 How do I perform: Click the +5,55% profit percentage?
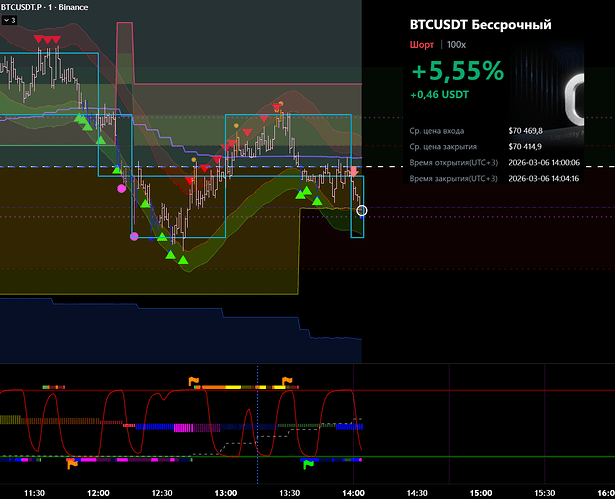(457, 70)
